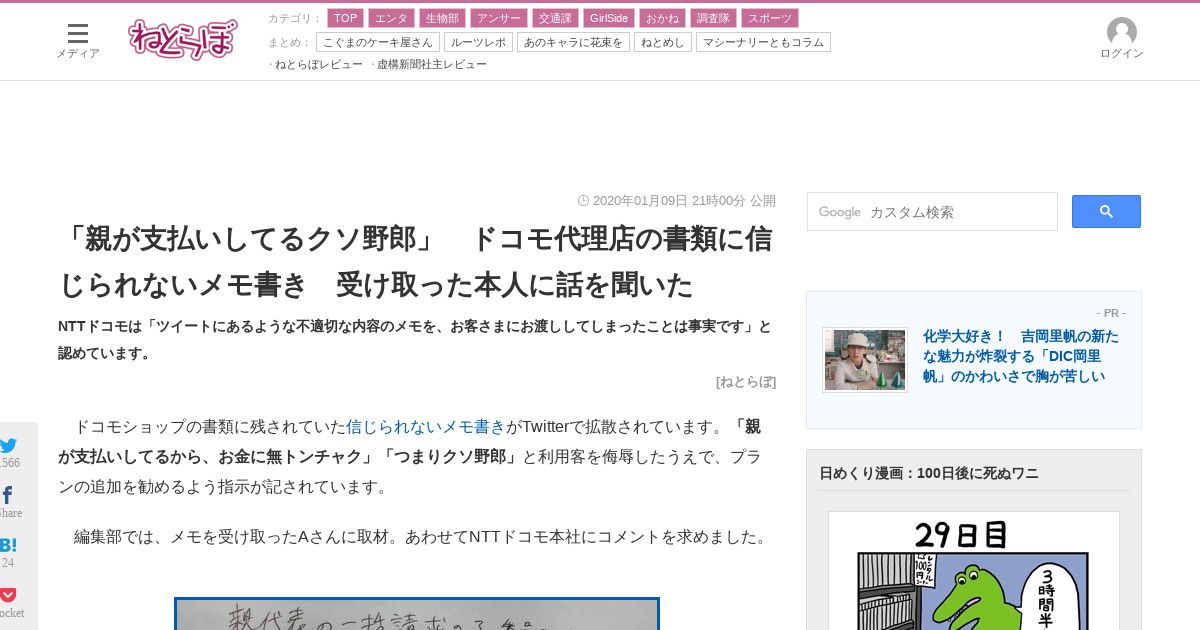This screenshot has height=630, width=1200.
Task: Click the handwritten memo photo
Action: click(x=417, y=614)
